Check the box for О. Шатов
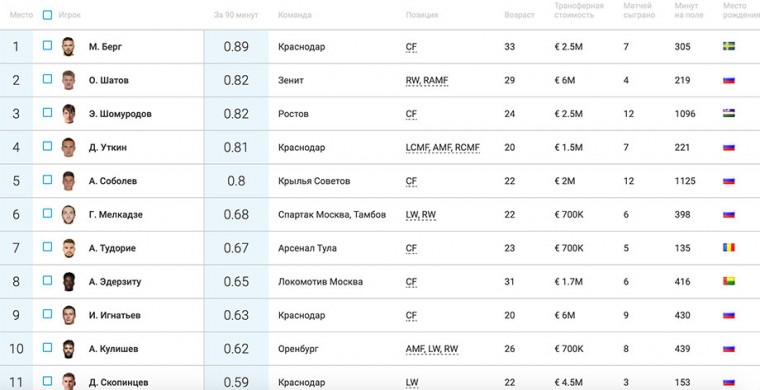Image resolution: width=760 pixels, height=390 pixels. tap(47, 79)
